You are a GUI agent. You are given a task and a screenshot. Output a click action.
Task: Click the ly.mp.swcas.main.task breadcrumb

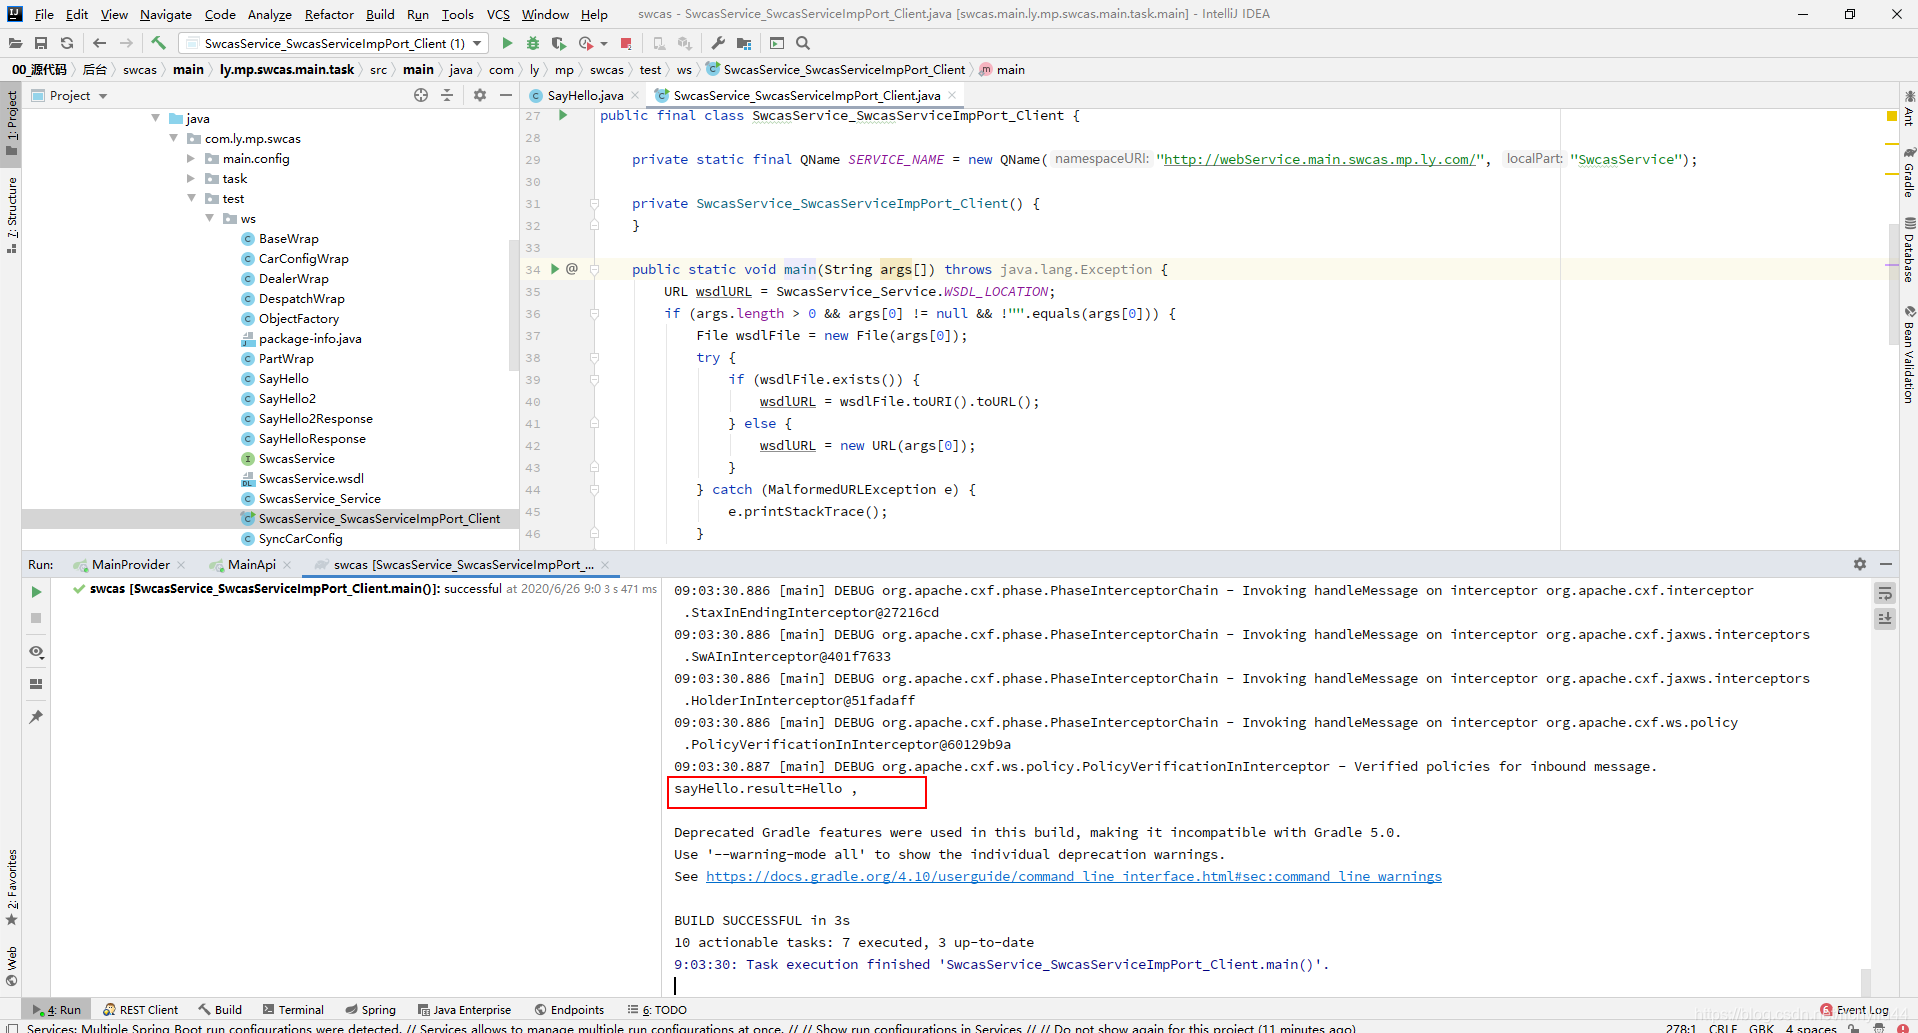click(287, 69)
